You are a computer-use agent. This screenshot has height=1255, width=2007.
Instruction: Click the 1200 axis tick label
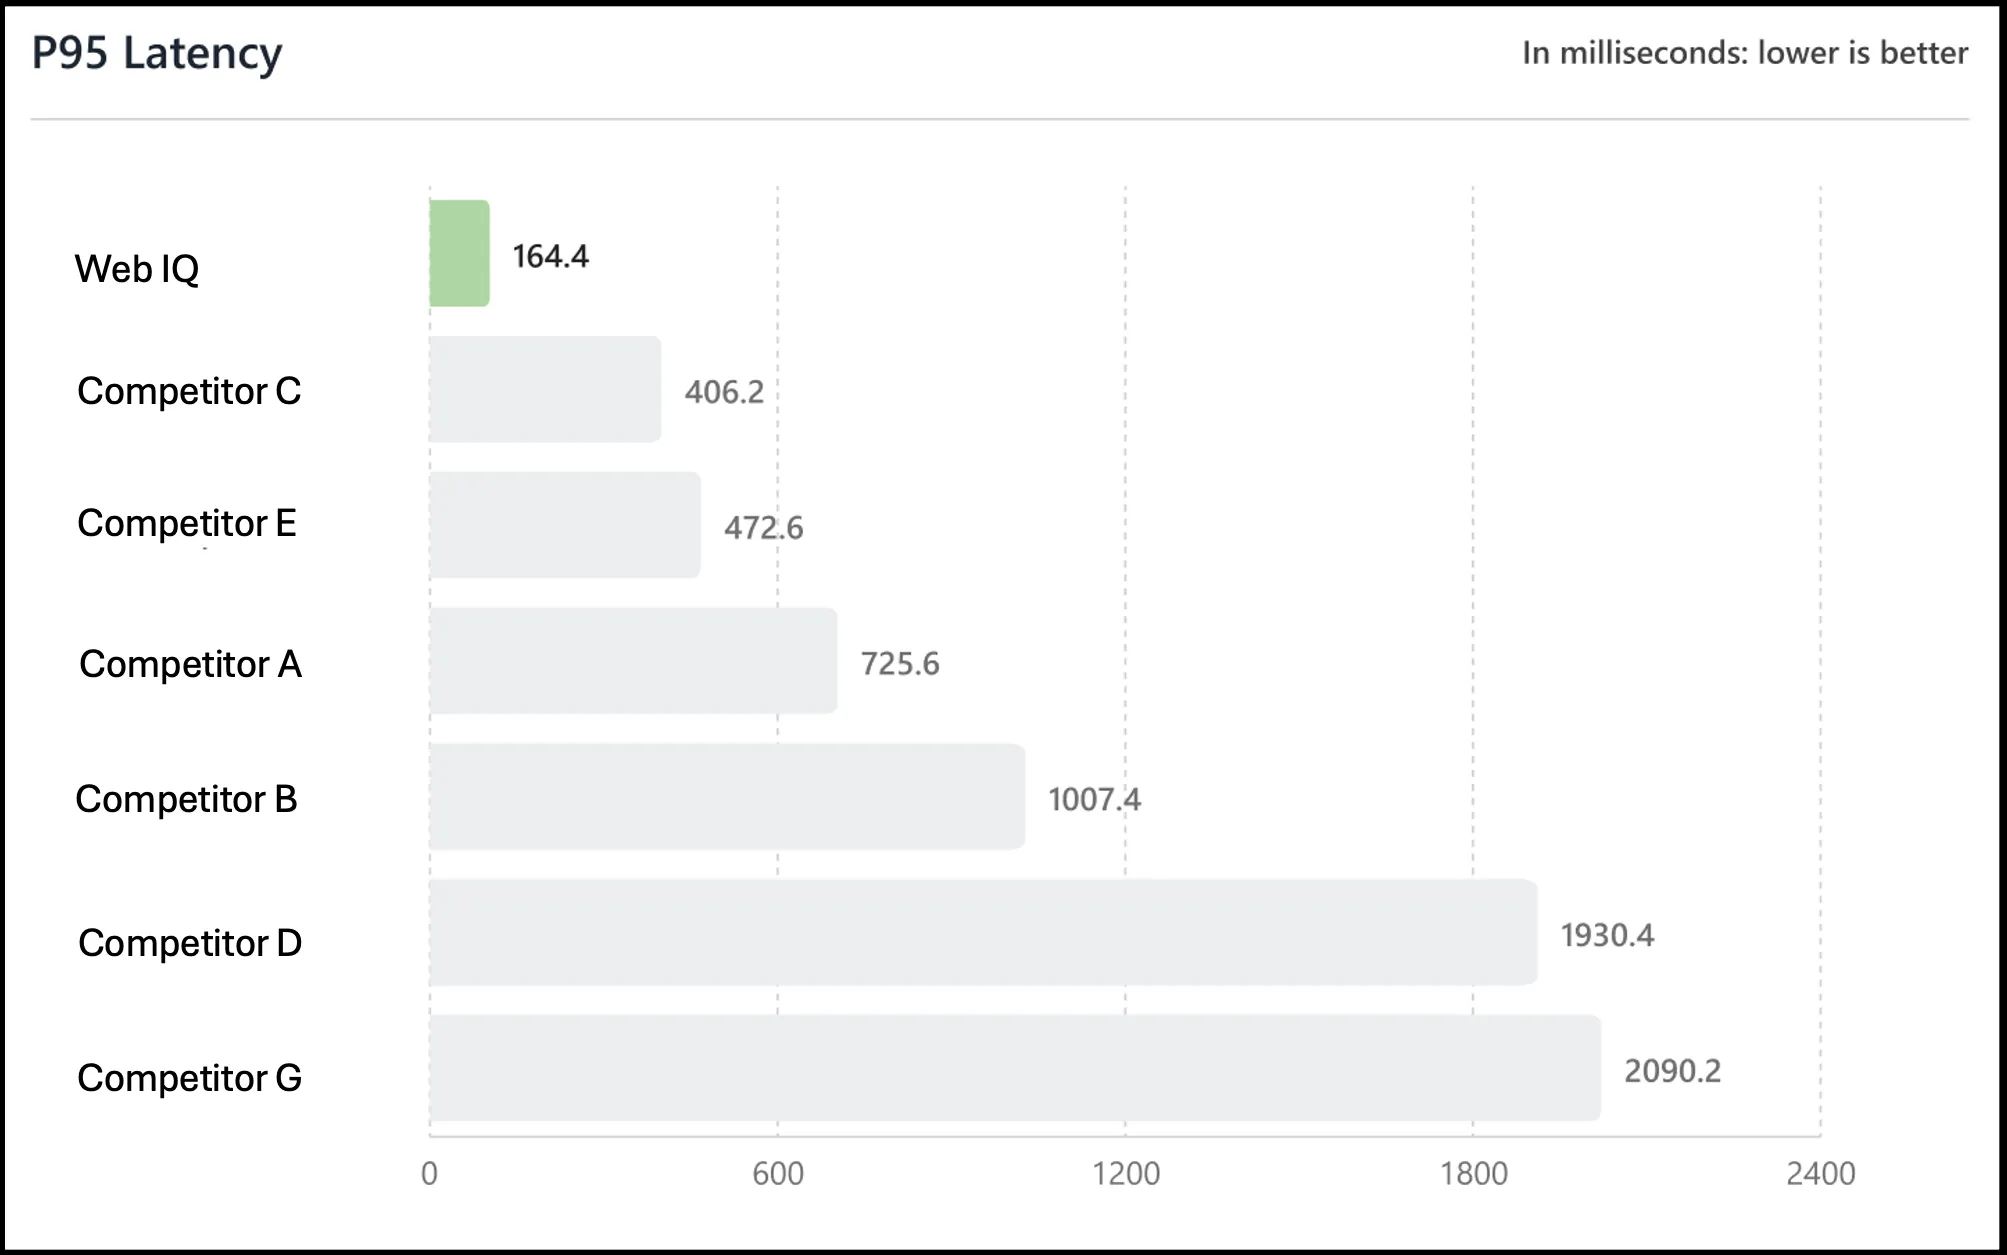point(1126,1174)
